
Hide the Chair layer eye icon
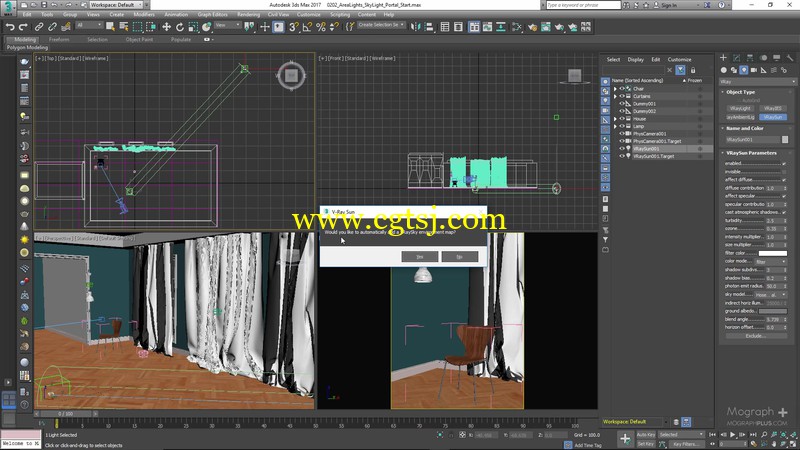point(622,89)
